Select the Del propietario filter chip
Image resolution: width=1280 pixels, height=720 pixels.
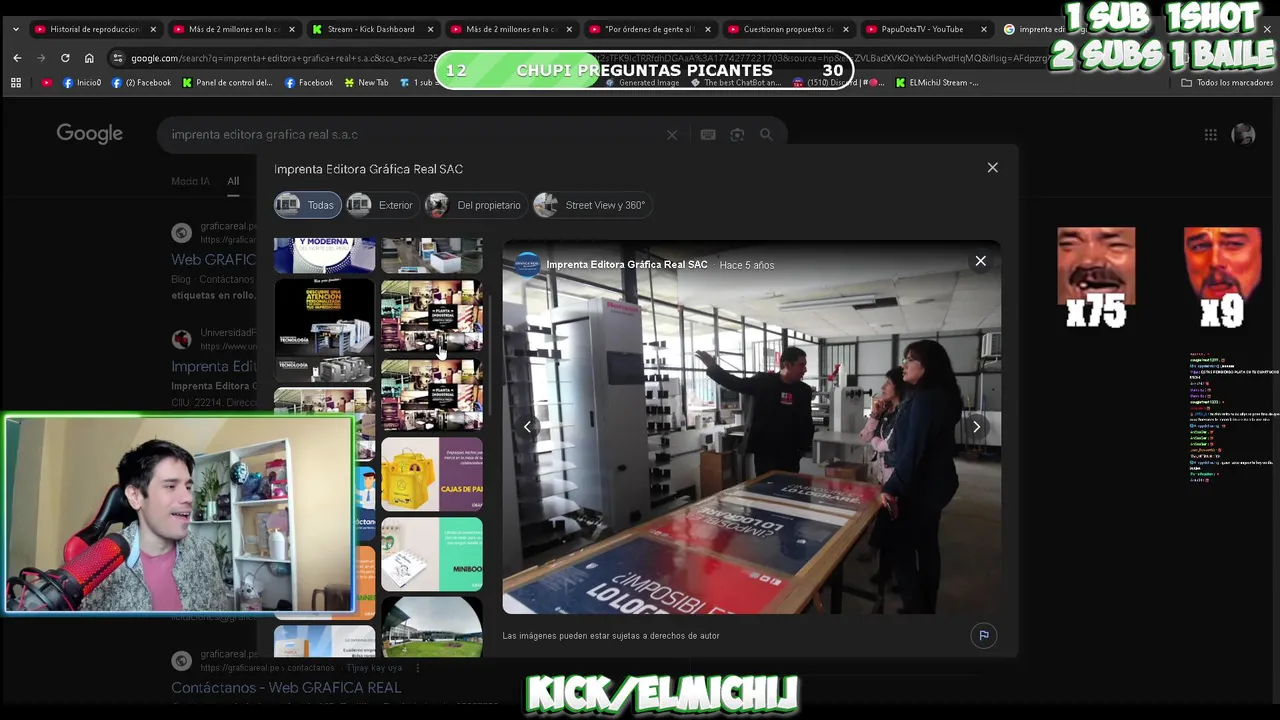[476, 205]
